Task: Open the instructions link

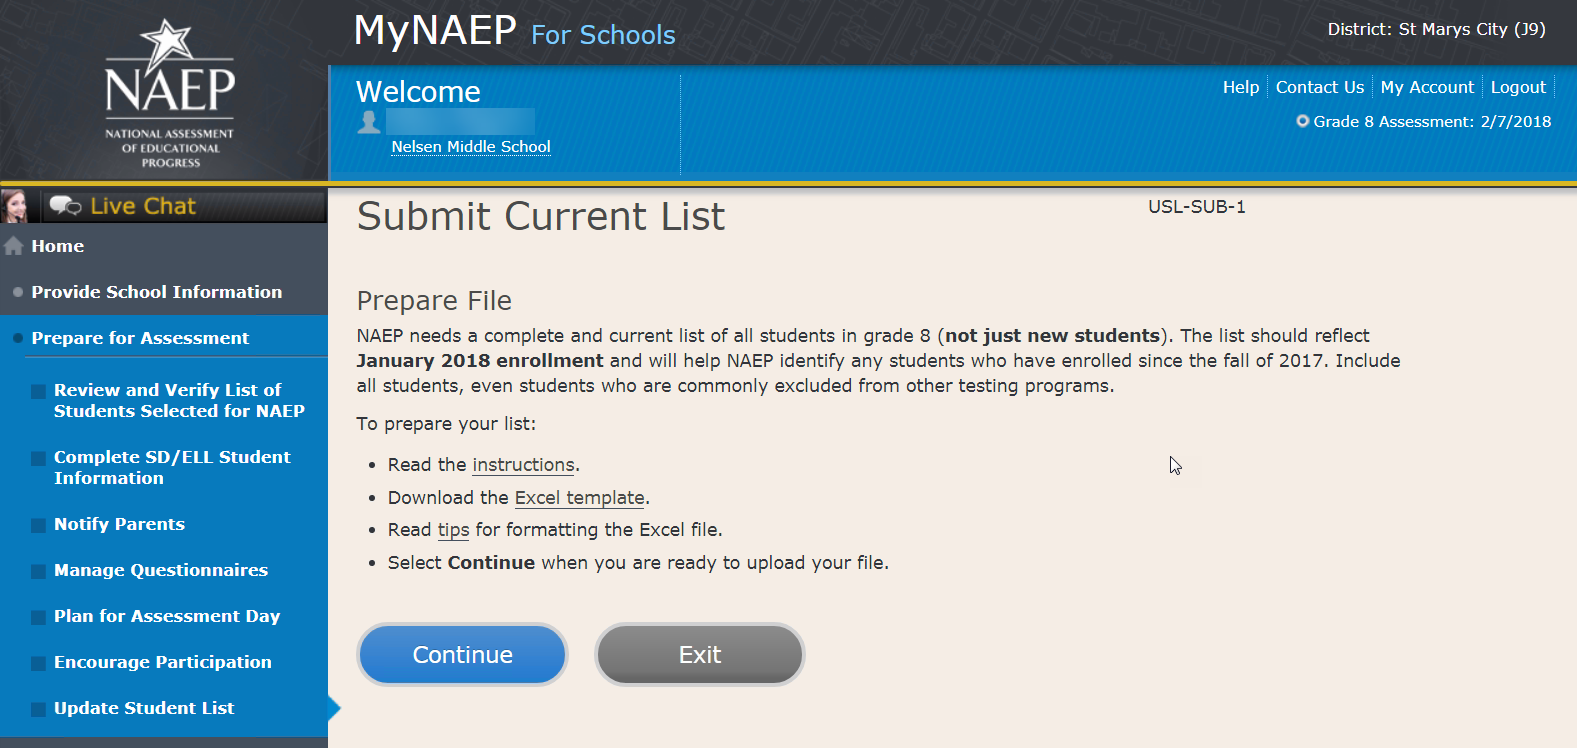Action: (x=523, y=465)
